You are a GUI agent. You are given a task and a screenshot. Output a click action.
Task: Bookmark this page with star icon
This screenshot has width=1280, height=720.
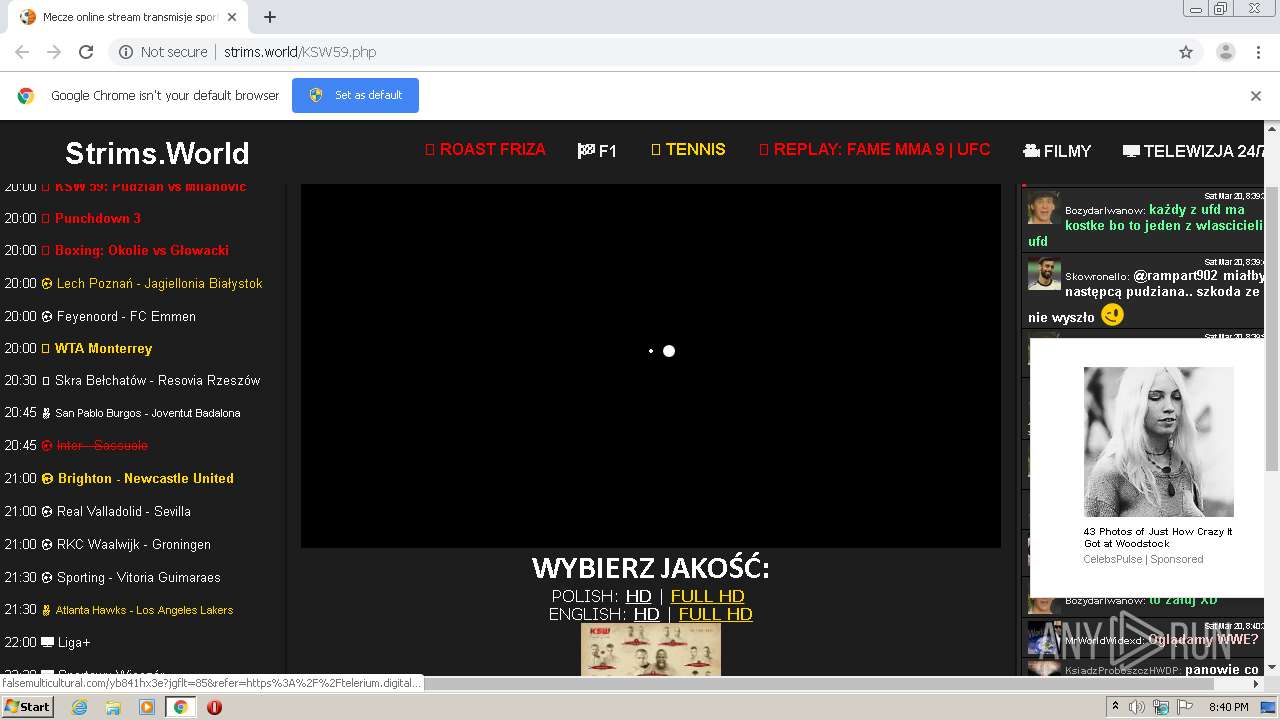[x=1186, y=52]
